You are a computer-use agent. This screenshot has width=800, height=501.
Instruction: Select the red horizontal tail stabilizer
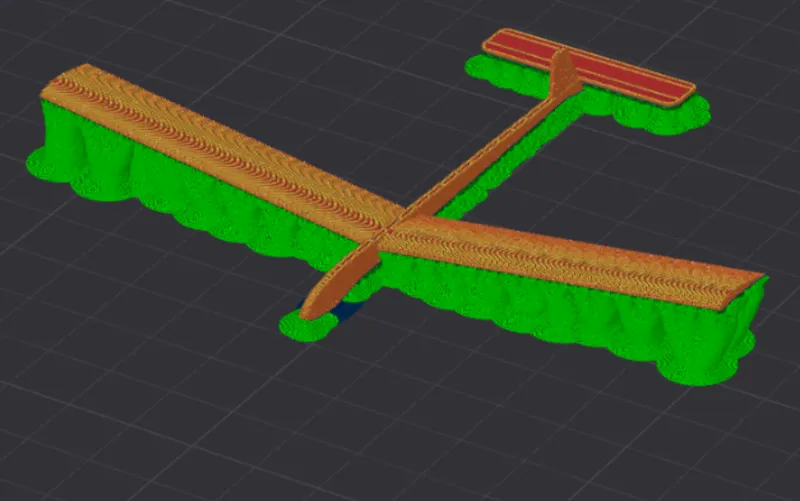pyautogui.click(x=588, y=68)
